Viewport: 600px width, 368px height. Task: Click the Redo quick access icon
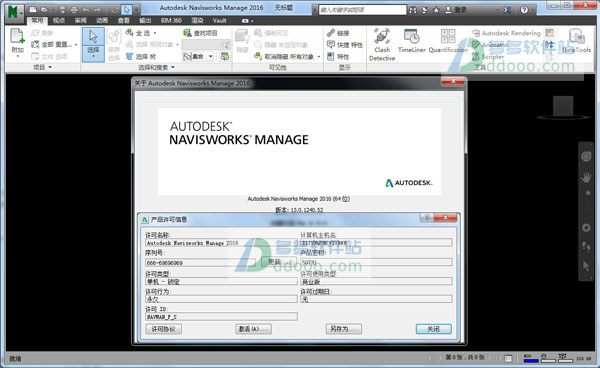[x=98, y=10]
